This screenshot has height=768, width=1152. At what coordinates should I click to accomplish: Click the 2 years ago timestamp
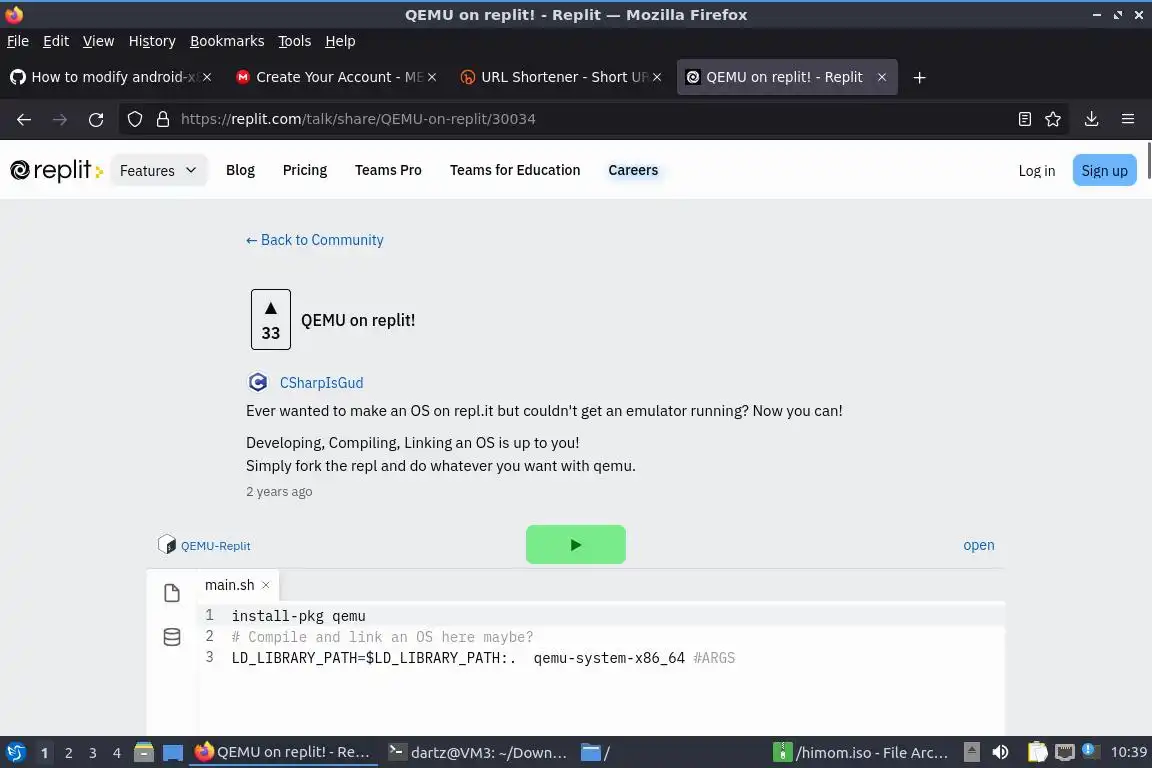(279, 492)
